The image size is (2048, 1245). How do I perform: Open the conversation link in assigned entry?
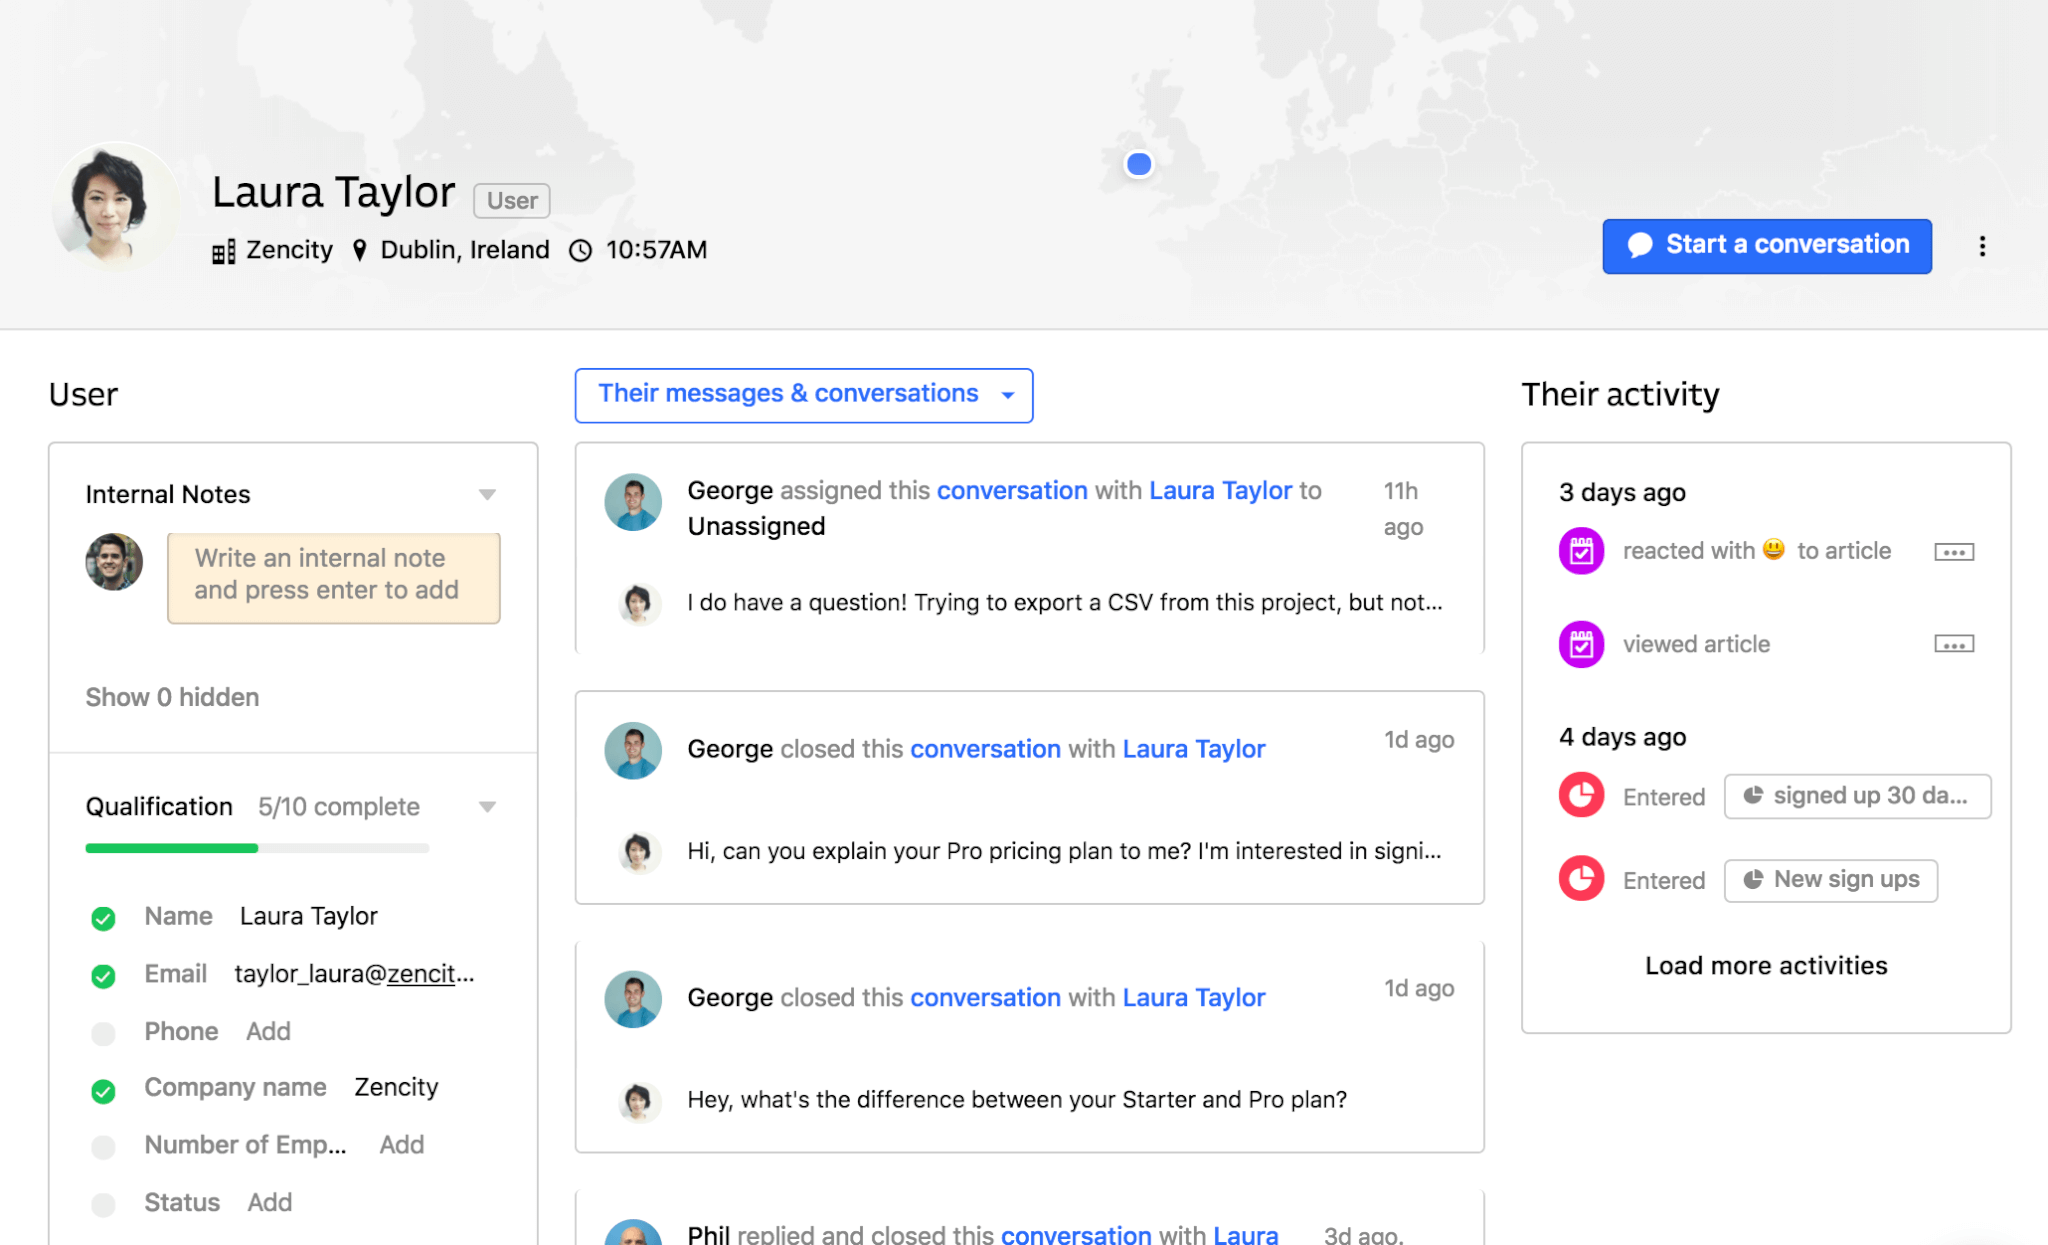(x=1012, y=491)
